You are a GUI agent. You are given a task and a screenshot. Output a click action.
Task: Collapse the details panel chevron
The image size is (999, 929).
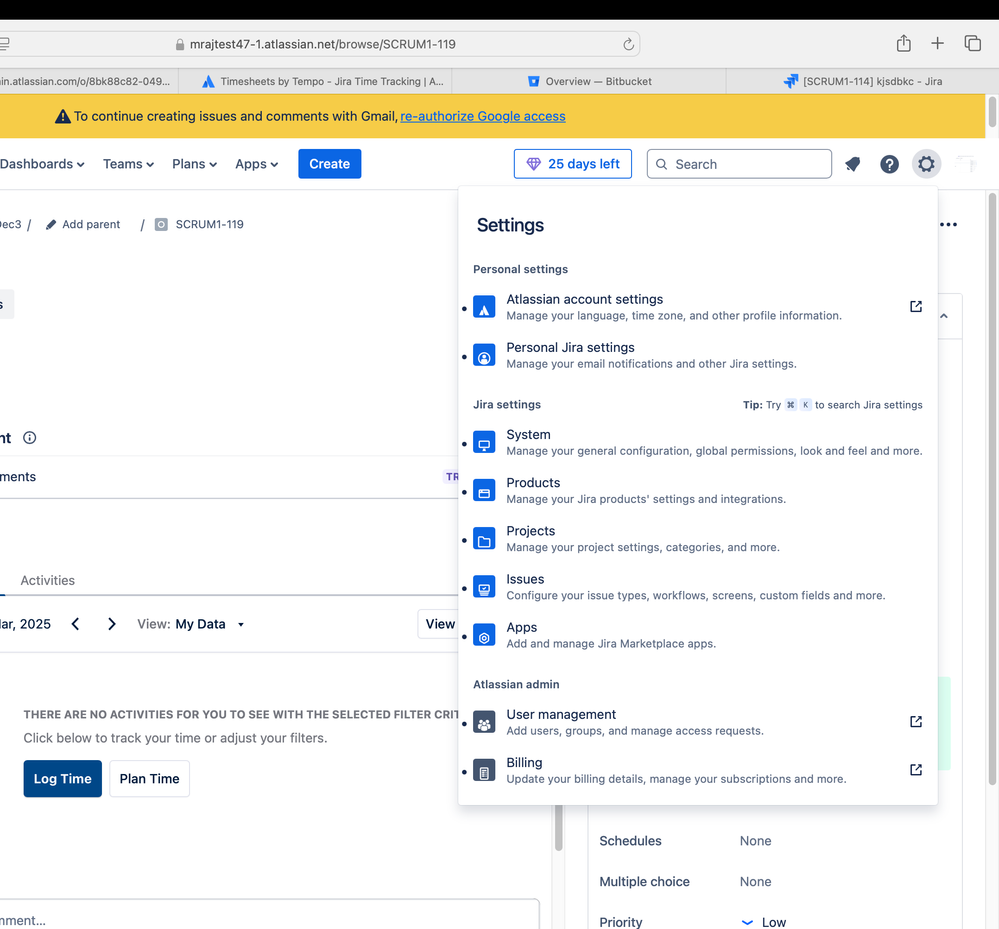pyautogui.click(x=944, y=316)
